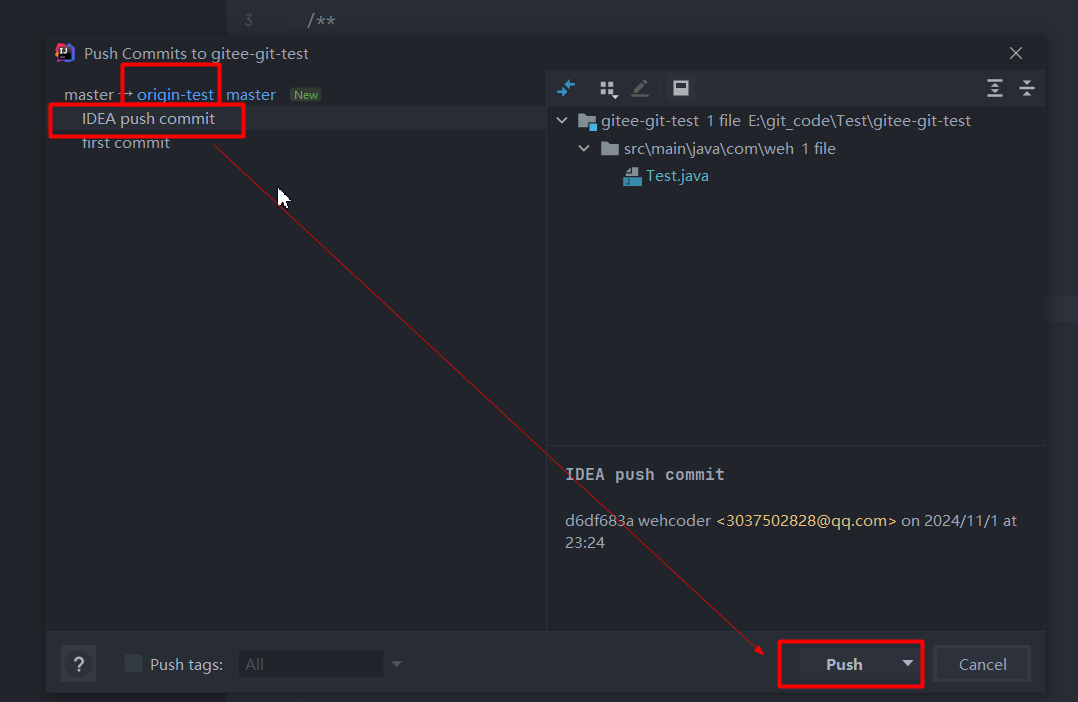The image size is (1078, 702).
Task: Click the Cancel button
Action: click(982, 664)
